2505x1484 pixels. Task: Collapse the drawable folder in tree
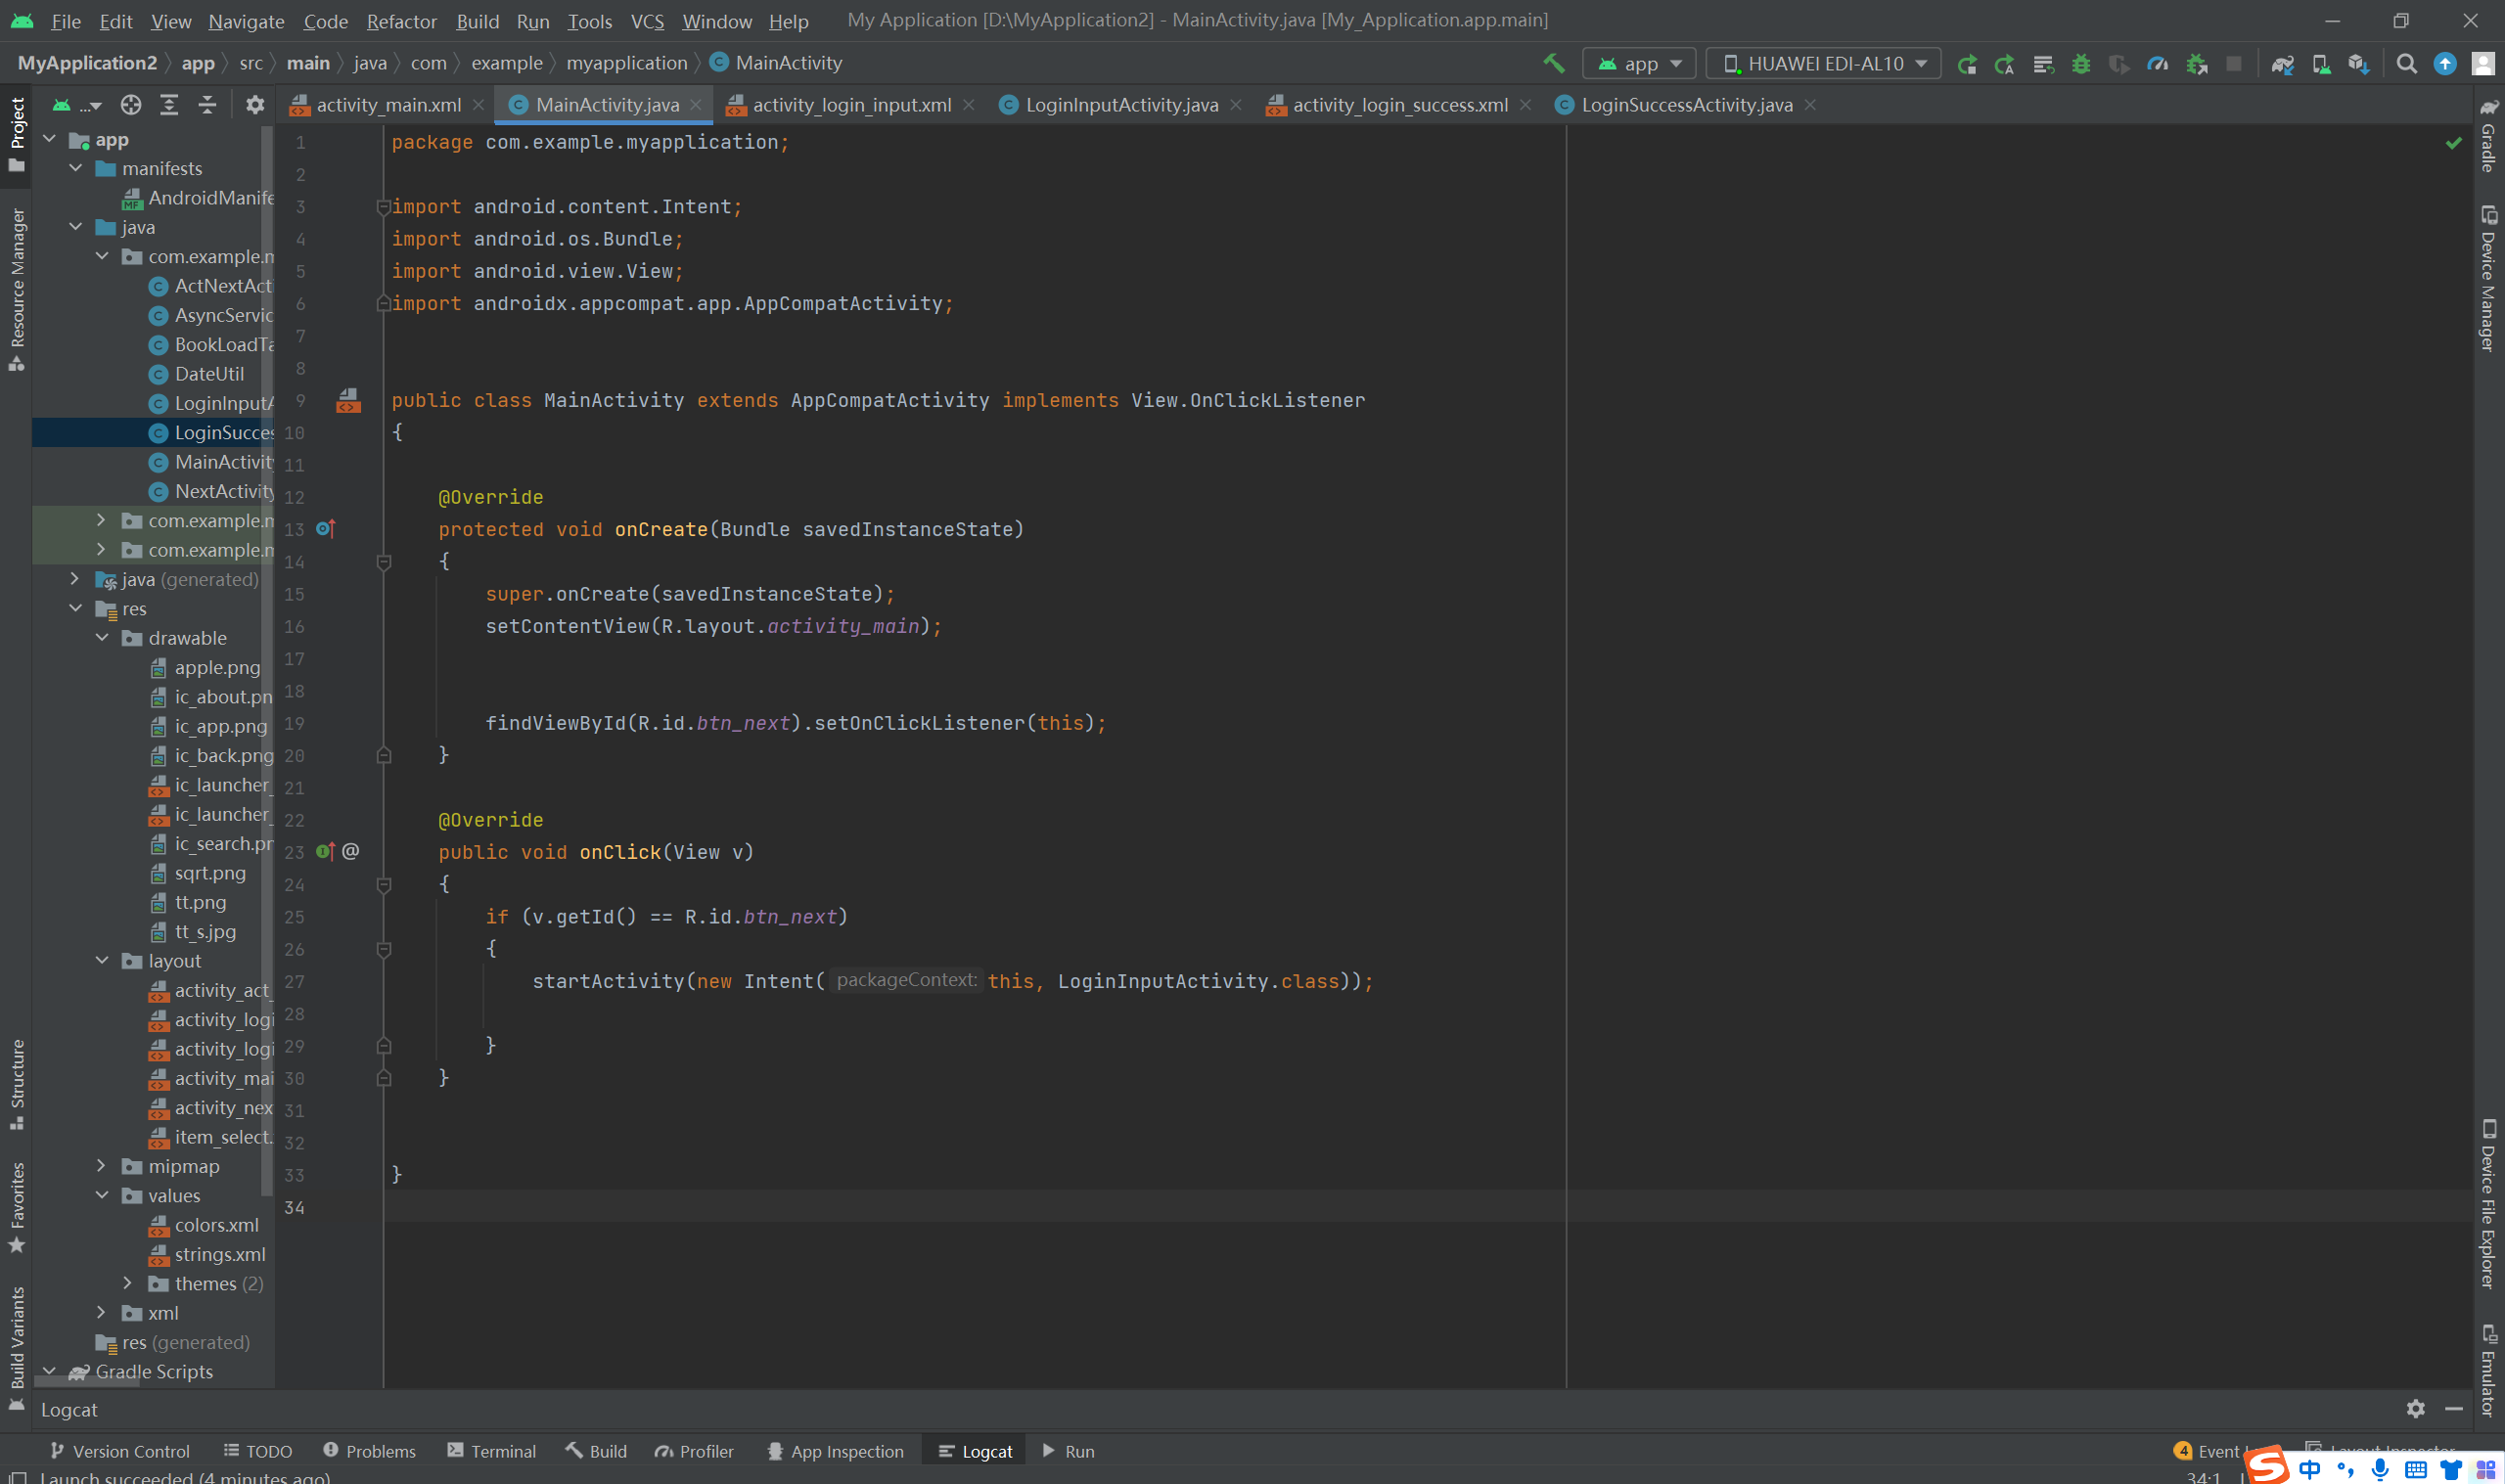click(102, 638)
